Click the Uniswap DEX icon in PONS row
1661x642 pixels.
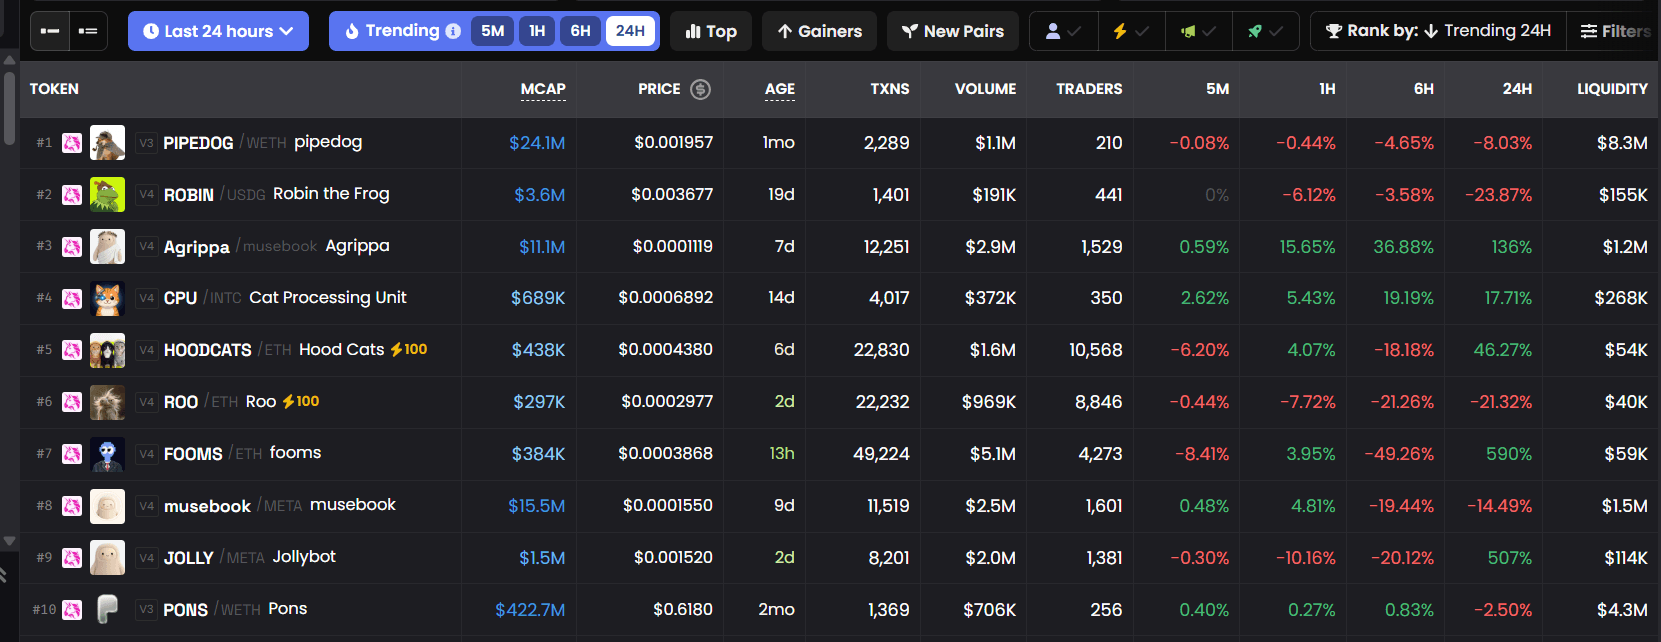click(72, 609)
